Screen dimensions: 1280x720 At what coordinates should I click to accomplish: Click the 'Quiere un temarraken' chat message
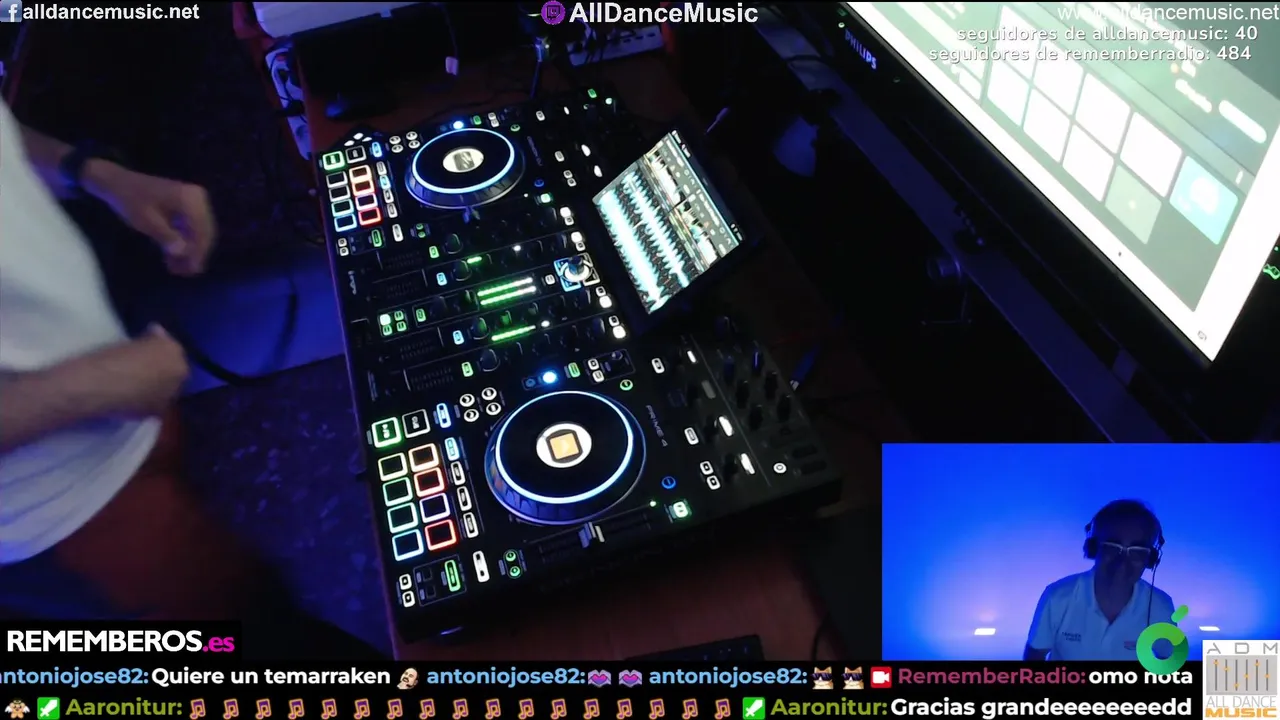[x=270, y=677]
